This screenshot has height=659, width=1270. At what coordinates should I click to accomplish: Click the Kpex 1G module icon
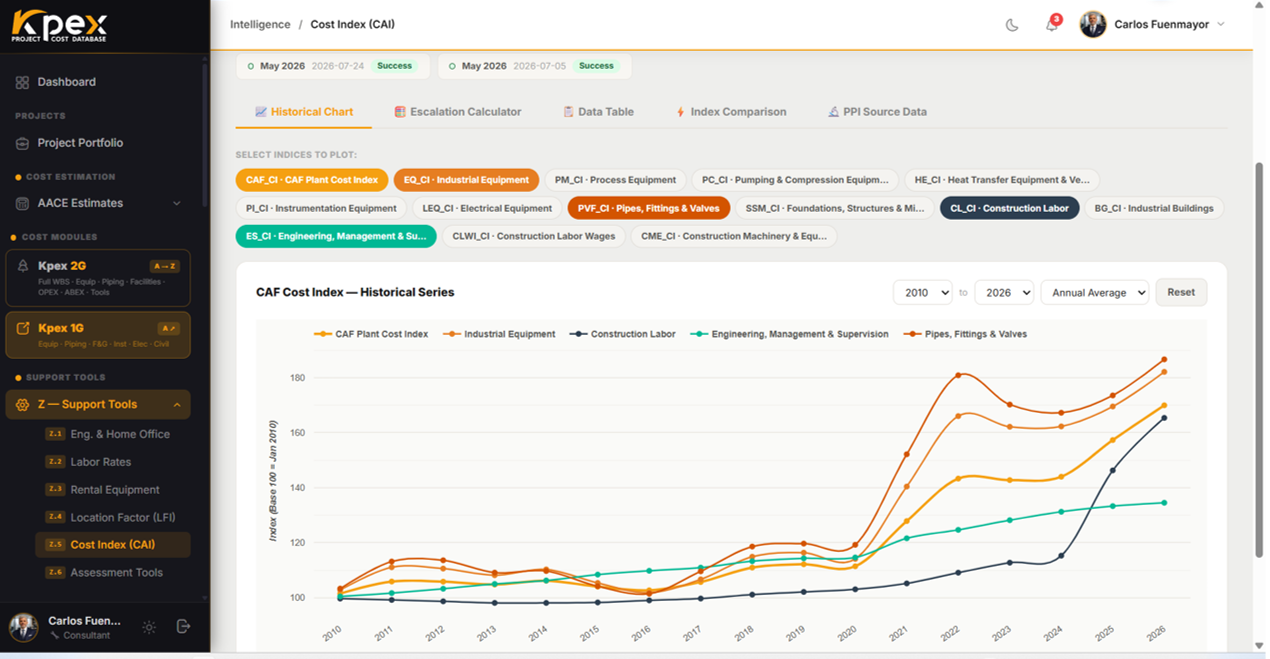pyautogui.click(x=23, y=328)
